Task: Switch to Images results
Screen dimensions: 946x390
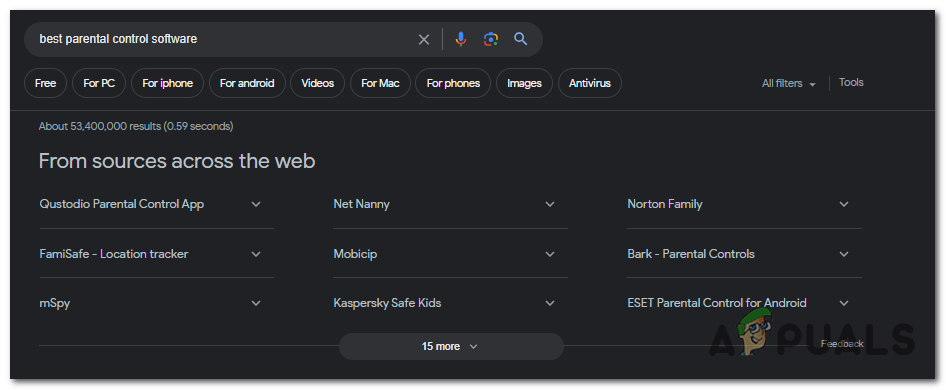Action: [x=524, y=83]
